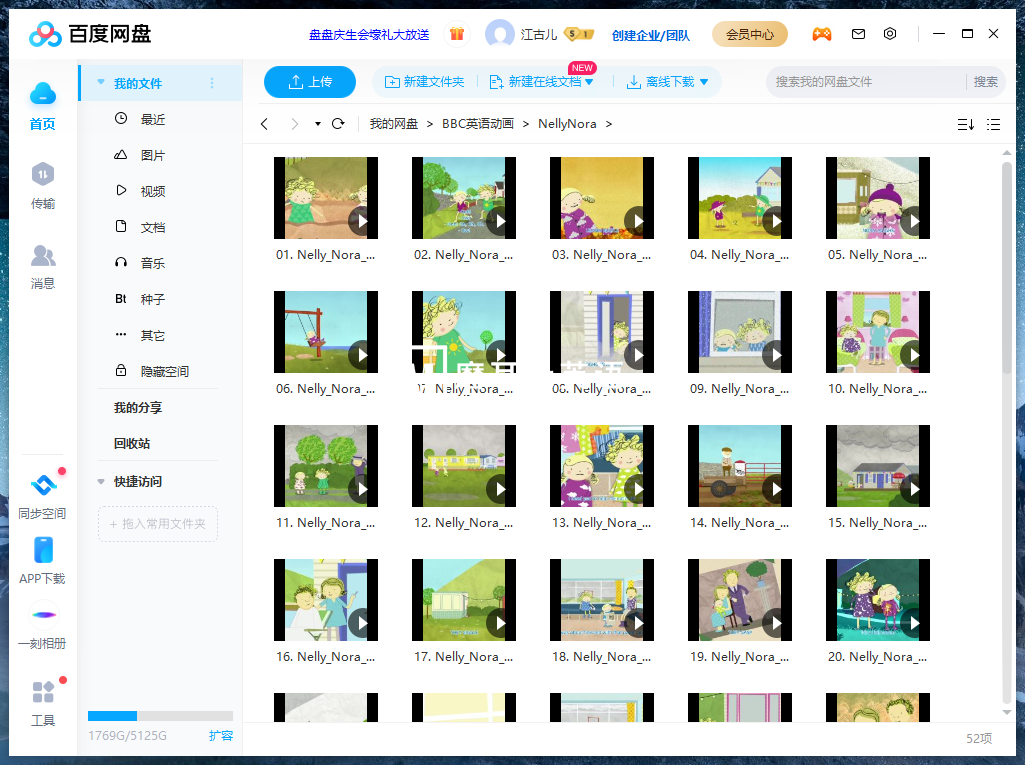Open the 消息 messages panel
Viewport: 1025px width, 765px height.
43,268
